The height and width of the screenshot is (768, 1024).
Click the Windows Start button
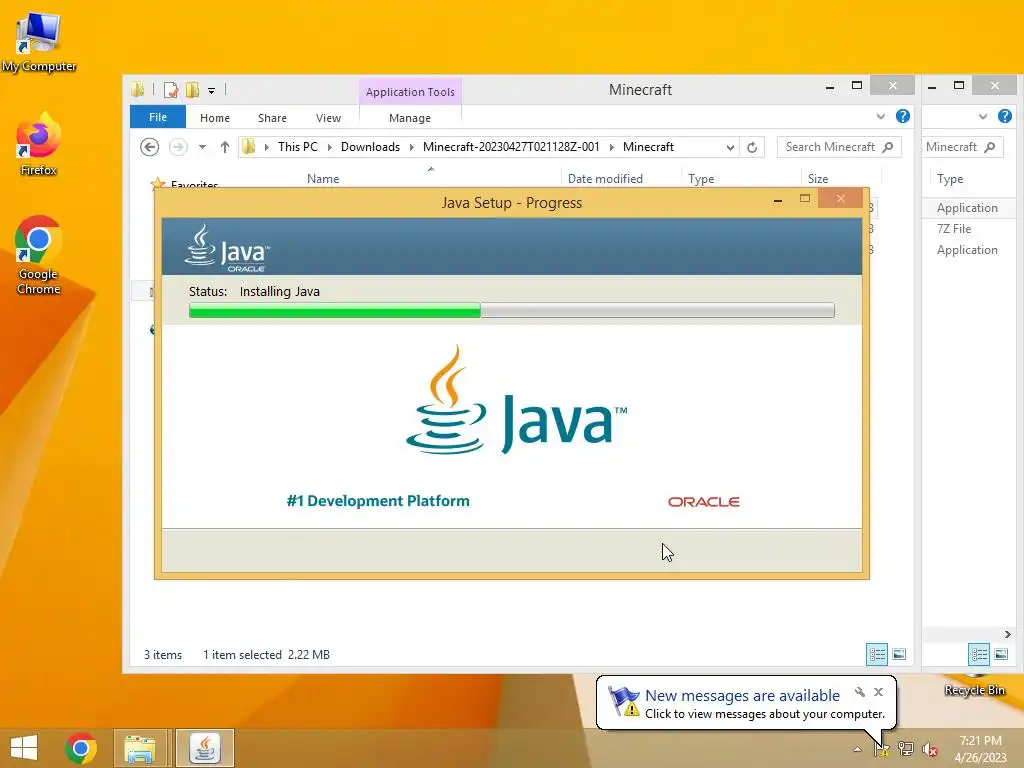[24, 748]
